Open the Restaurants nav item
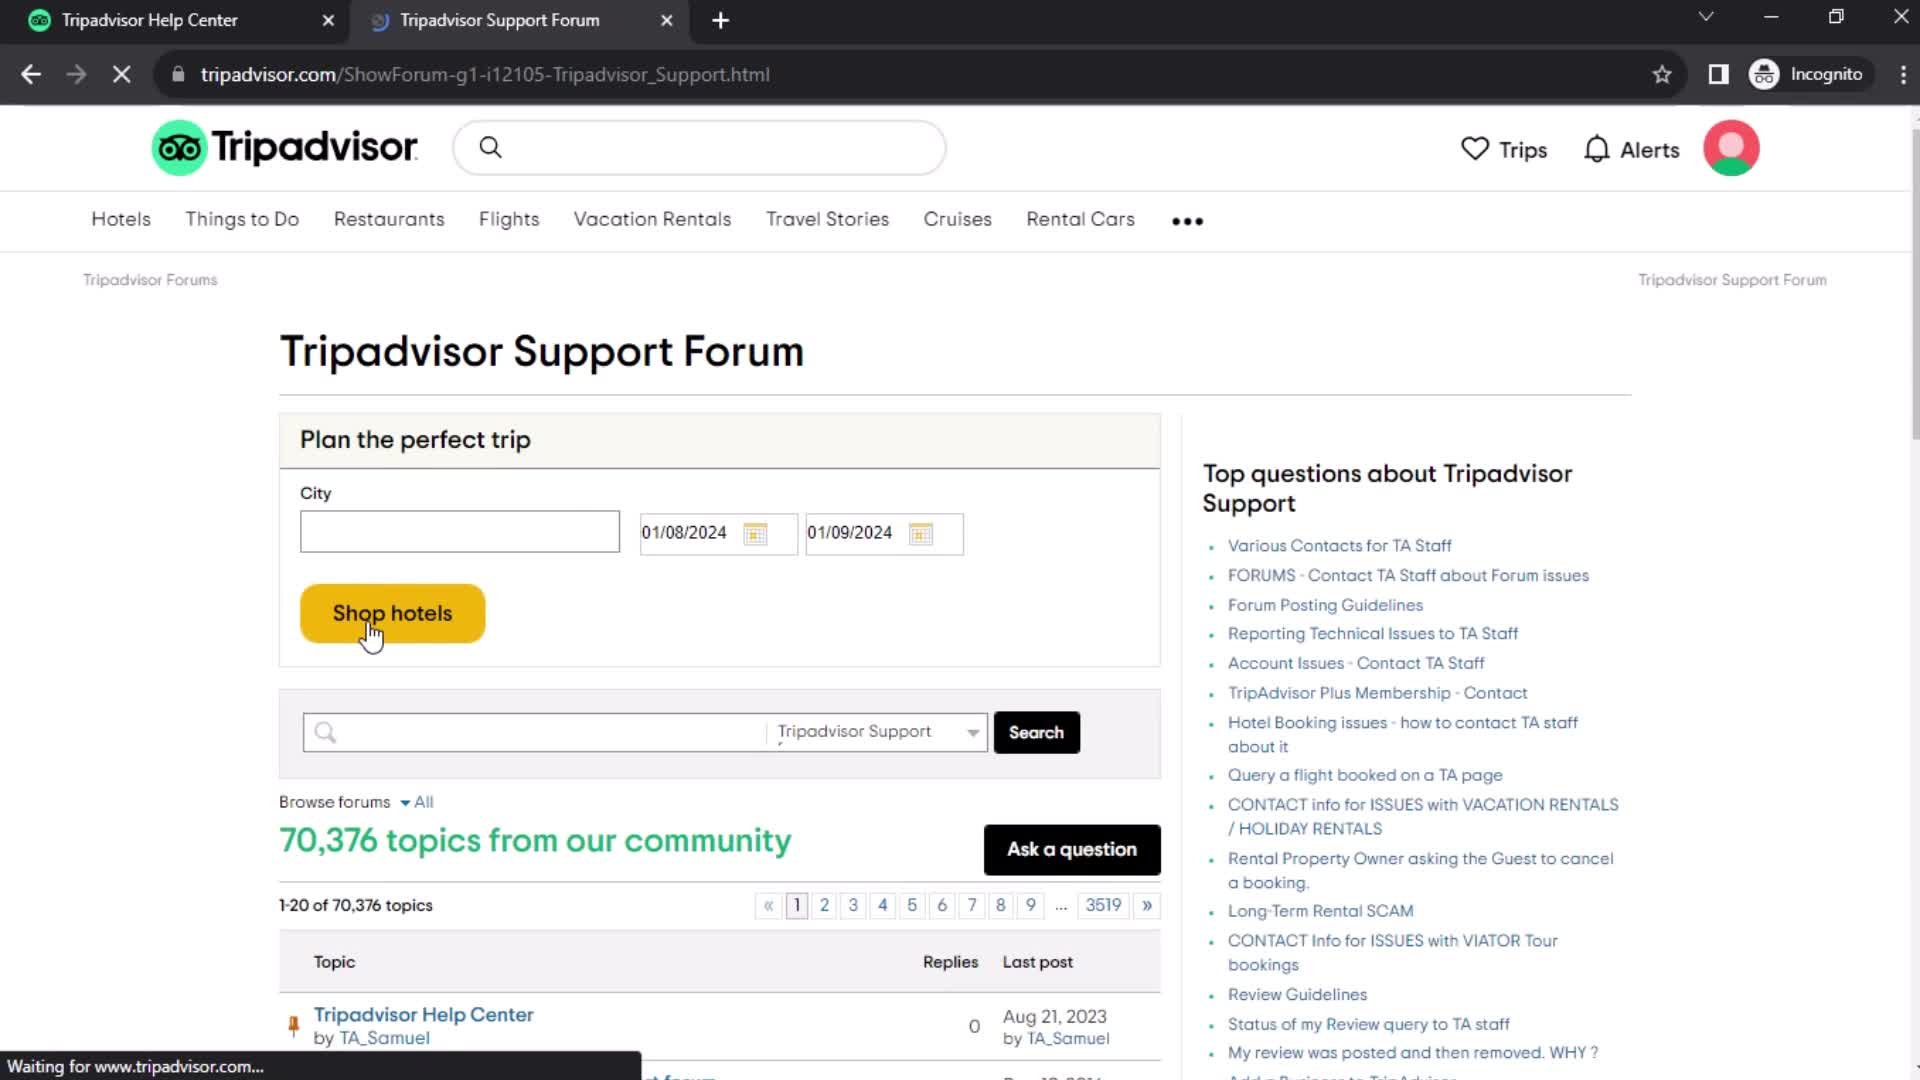The image size is (1920, 1080). point(389,219)
